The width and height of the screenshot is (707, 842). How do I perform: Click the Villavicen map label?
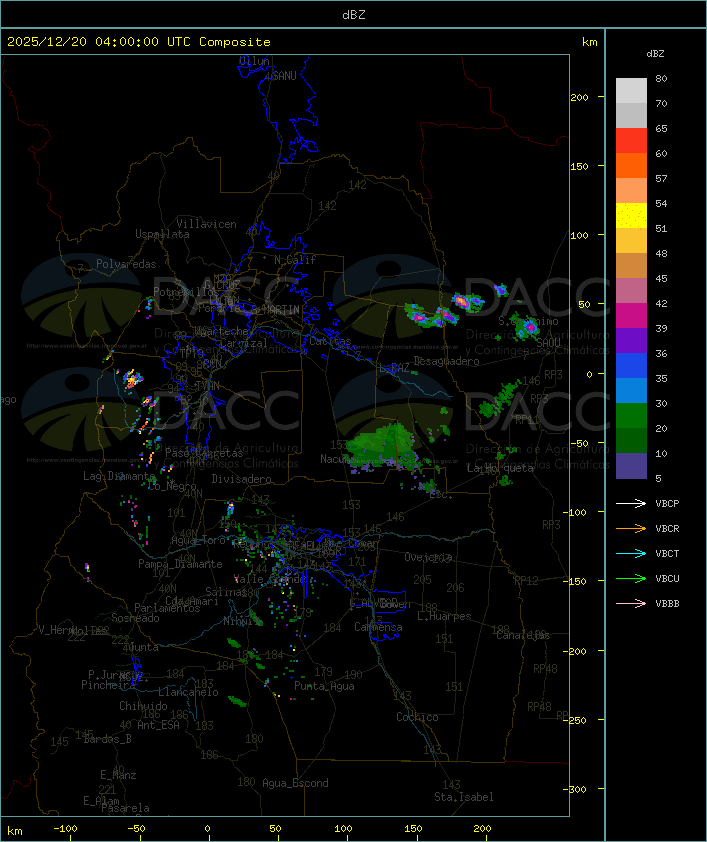207,224
